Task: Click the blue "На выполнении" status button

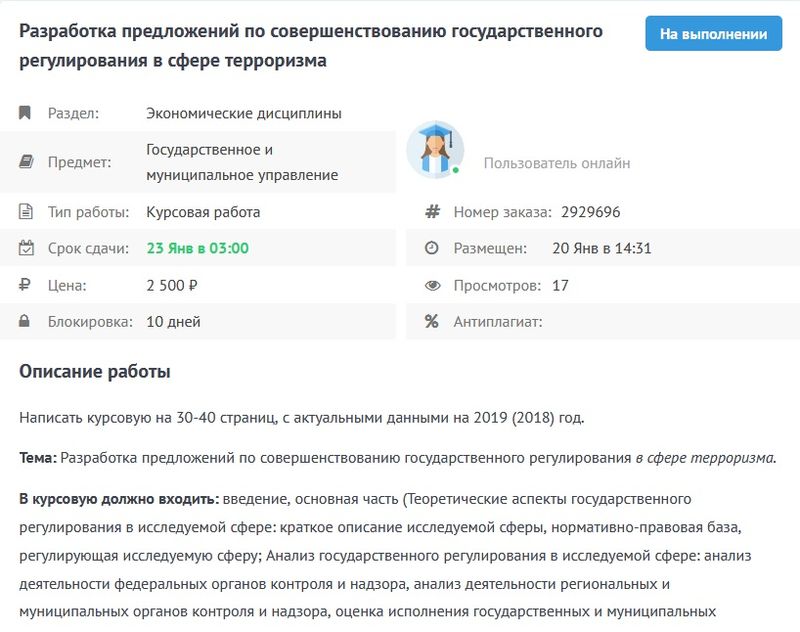Action: [x=712, y=33]
